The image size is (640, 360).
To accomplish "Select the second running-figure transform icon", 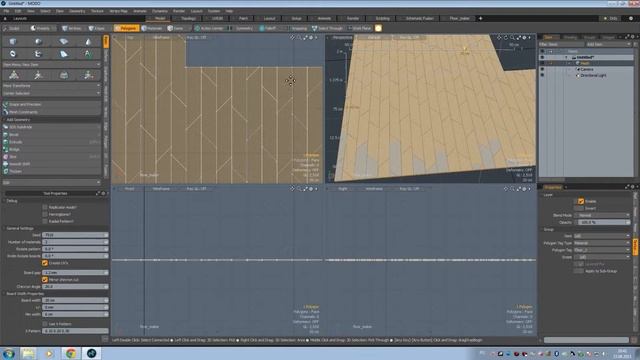I will pyautogui.click(x=38, y=75).
